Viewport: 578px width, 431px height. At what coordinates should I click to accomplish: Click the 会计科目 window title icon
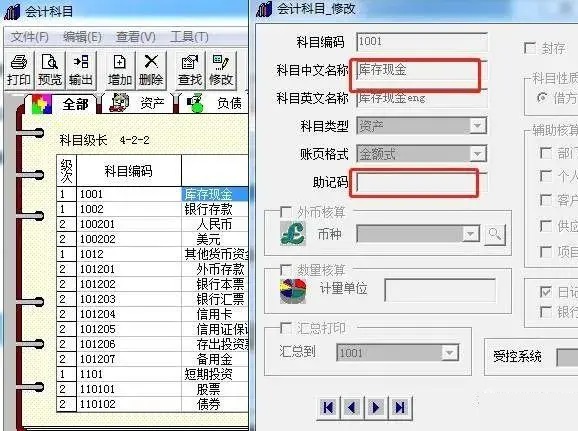pos(13,11)
